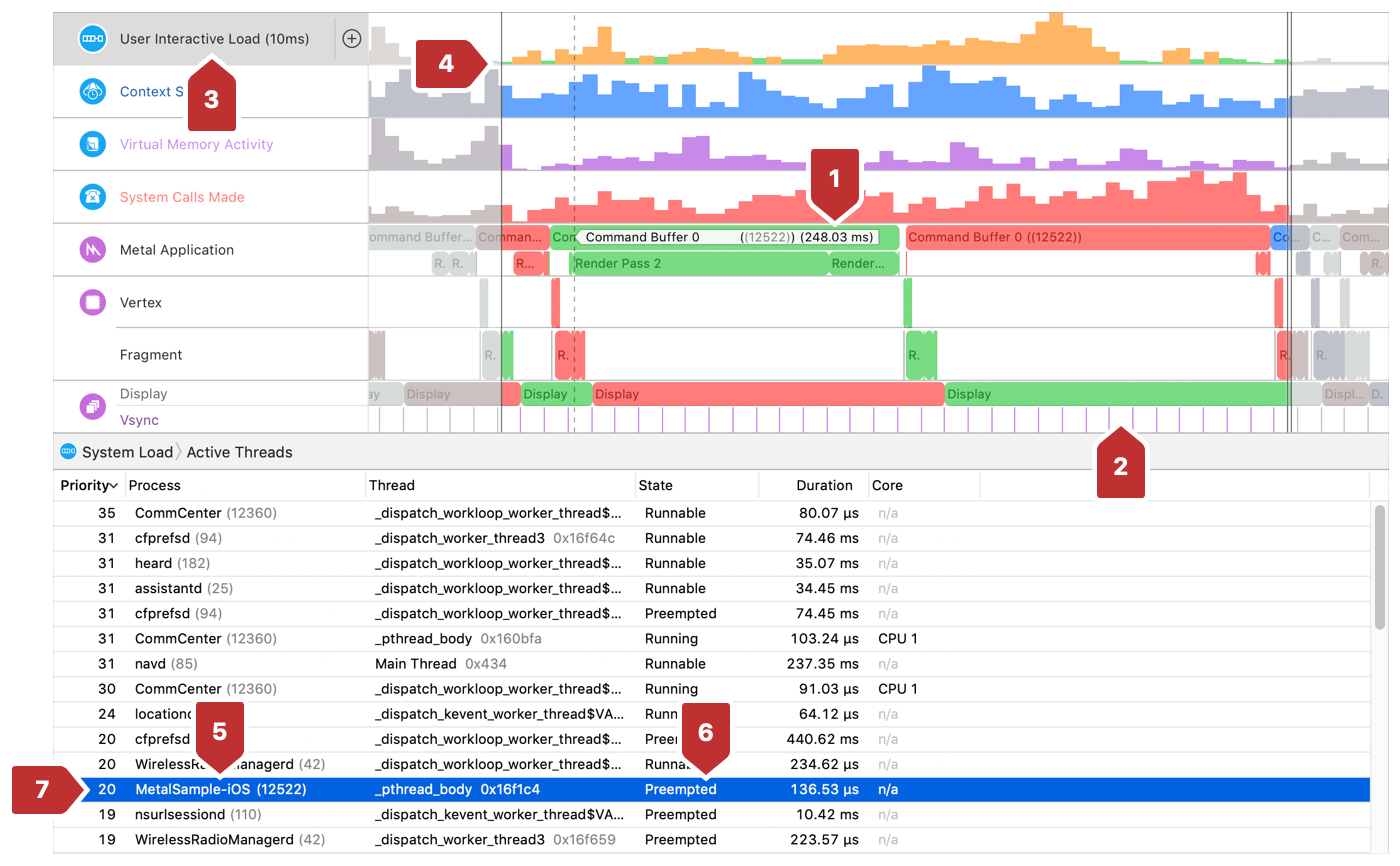
Task: Click the Render Pass 2 green bar
Action: click(698, 264)
